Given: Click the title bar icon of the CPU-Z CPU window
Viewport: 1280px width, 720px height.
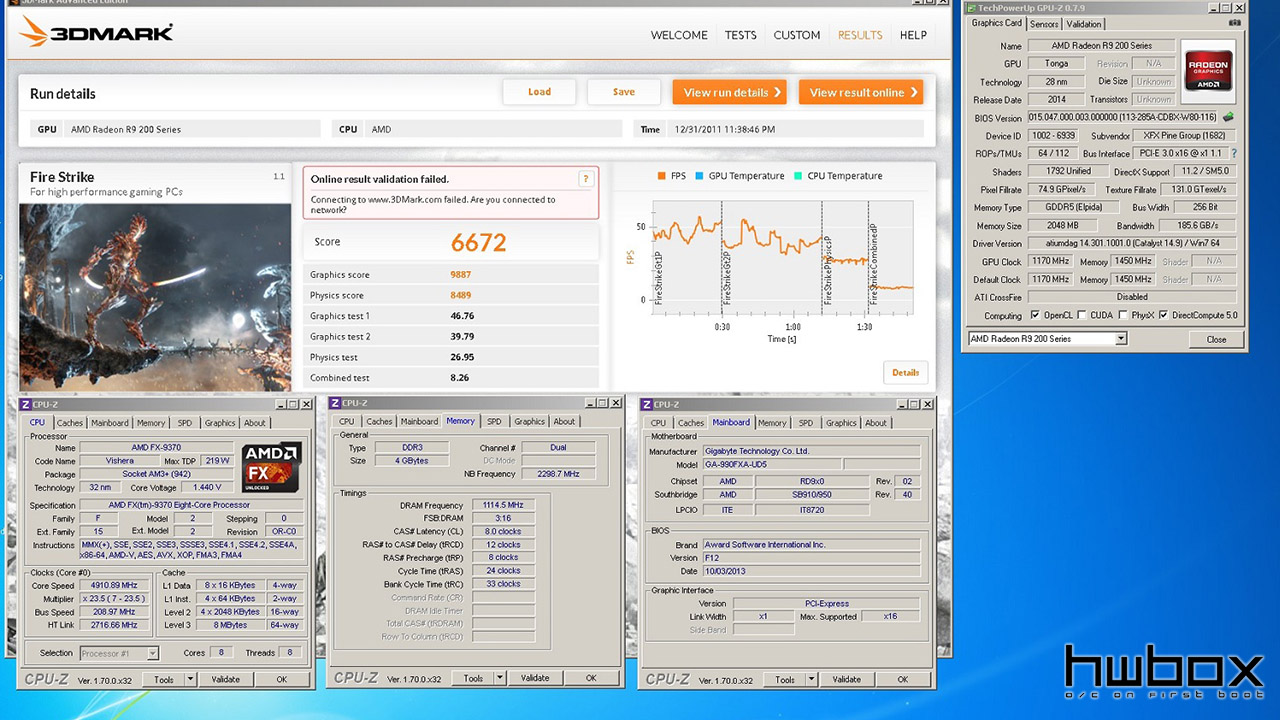Looking at the screenshot, I should click(25, 404).
